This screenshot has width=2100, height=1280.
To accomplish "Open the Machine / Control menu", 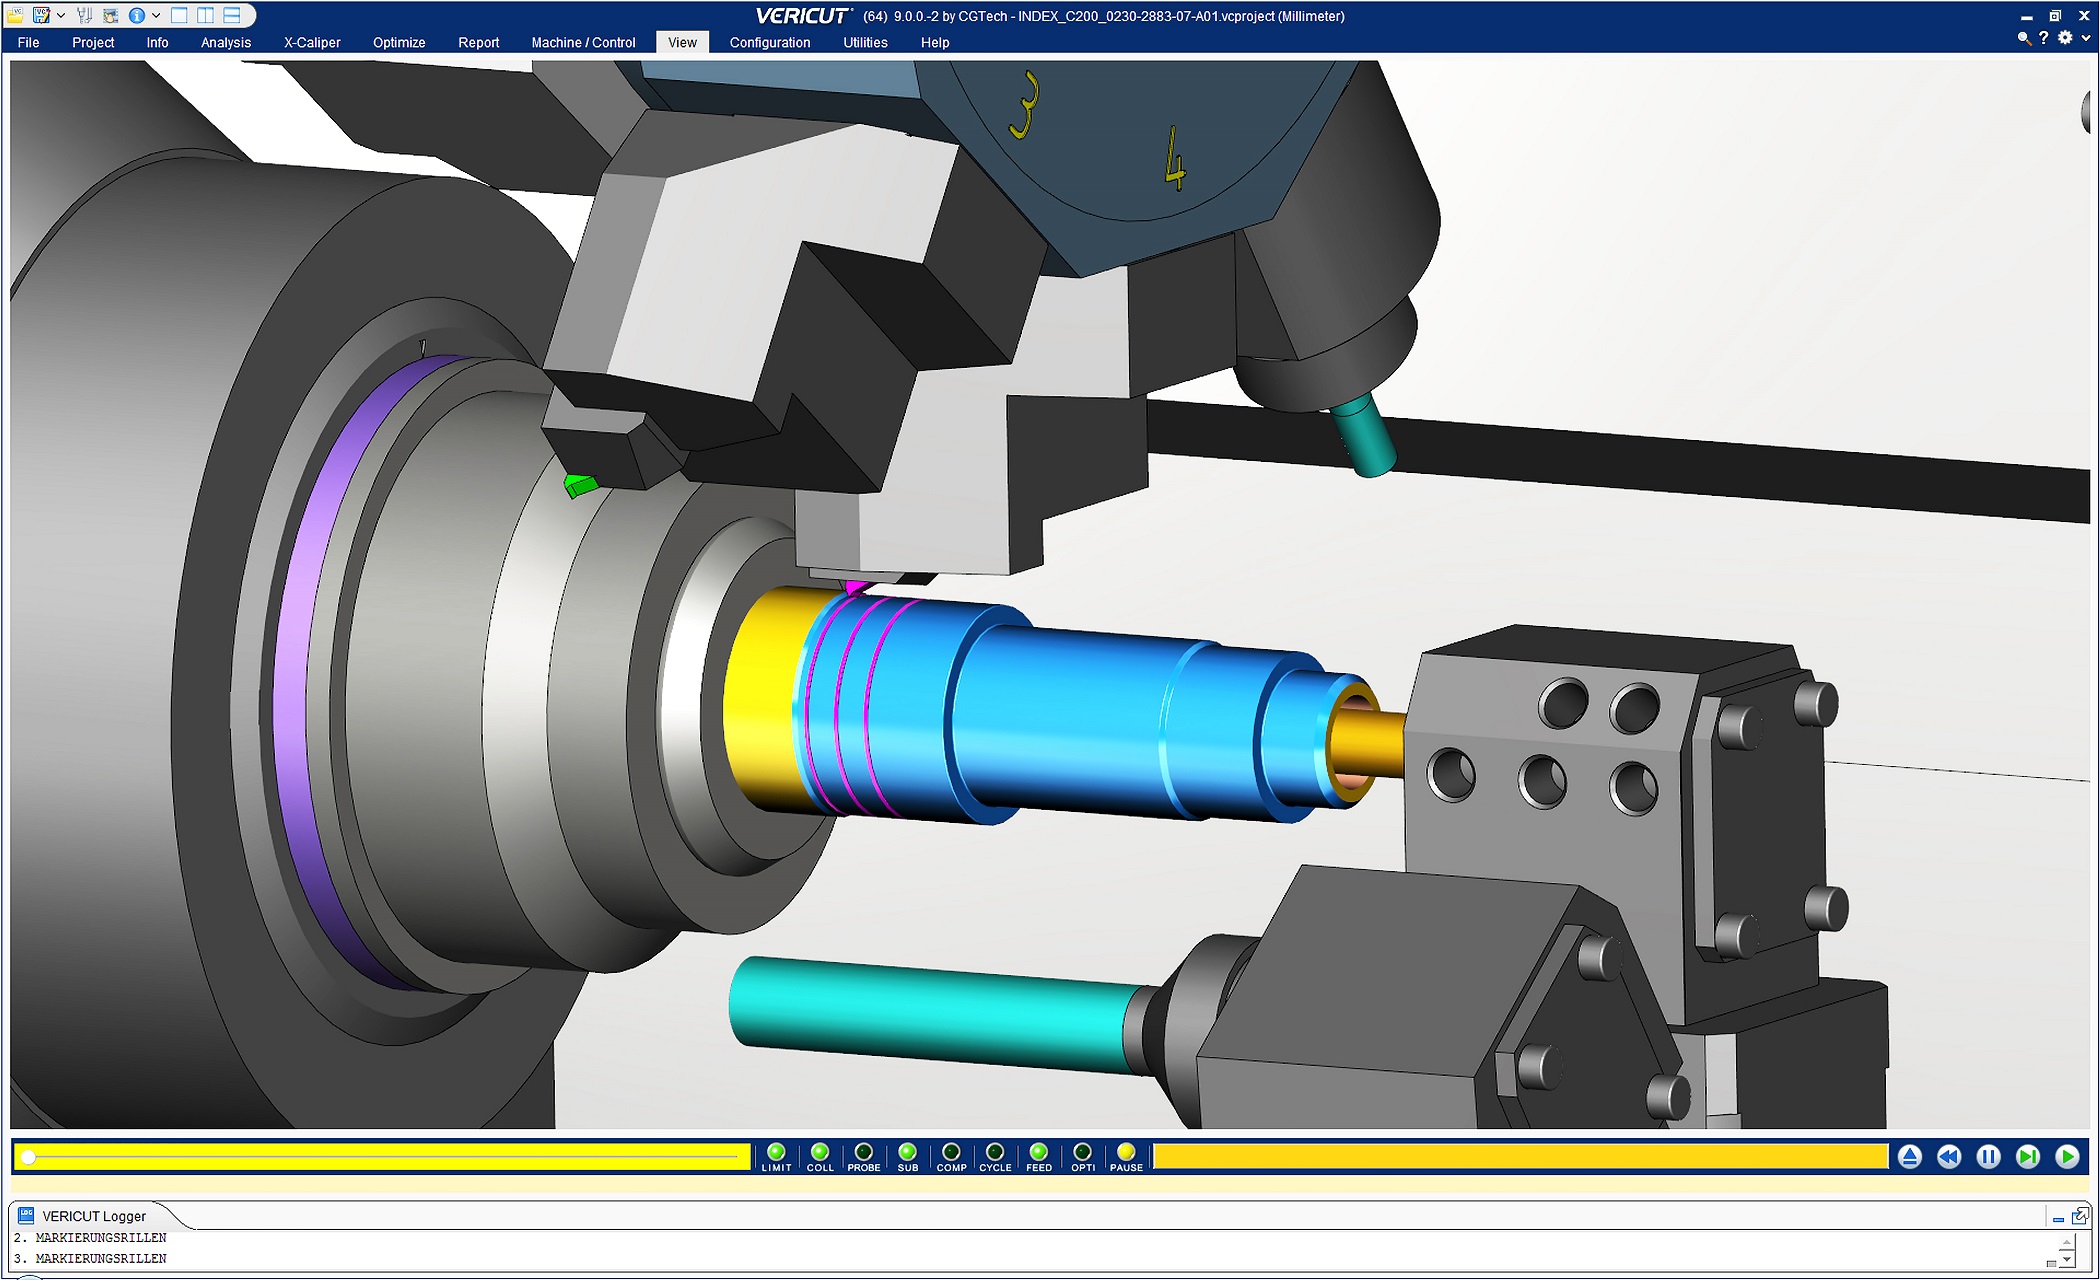I will (x=583, y=42).
